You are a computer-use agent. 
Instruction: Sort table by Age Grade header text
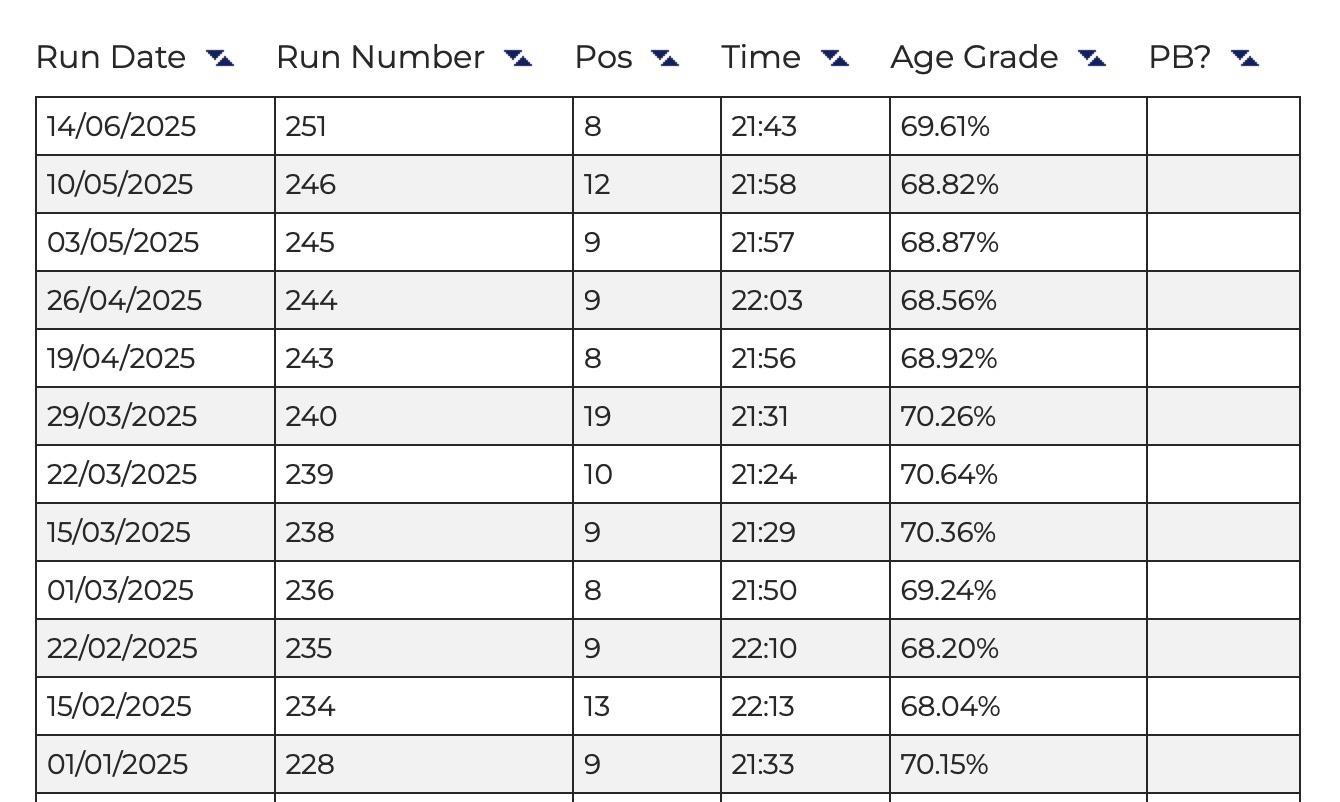pos(974,58)
